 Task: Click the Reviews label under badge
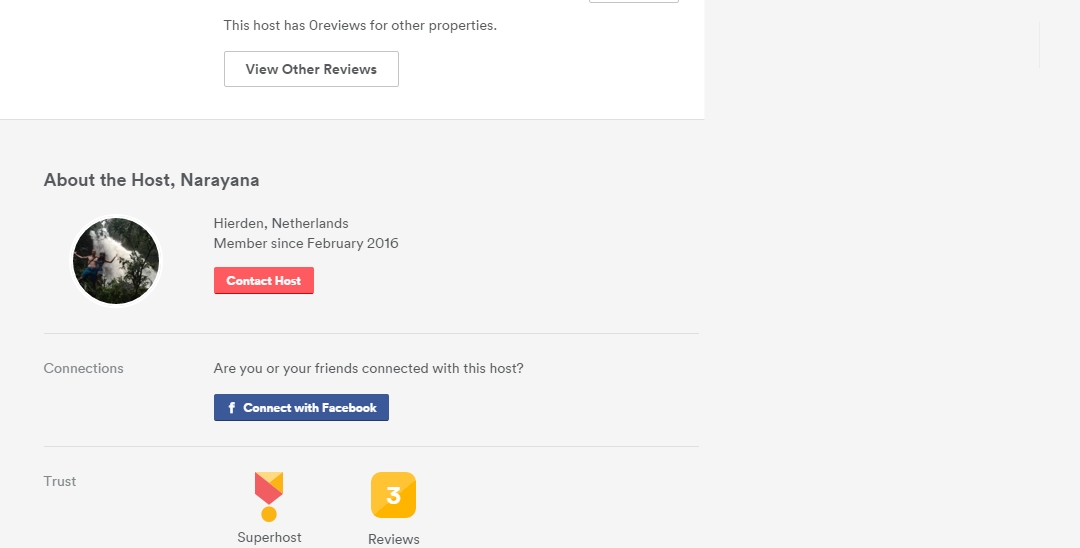pos(393,539)
